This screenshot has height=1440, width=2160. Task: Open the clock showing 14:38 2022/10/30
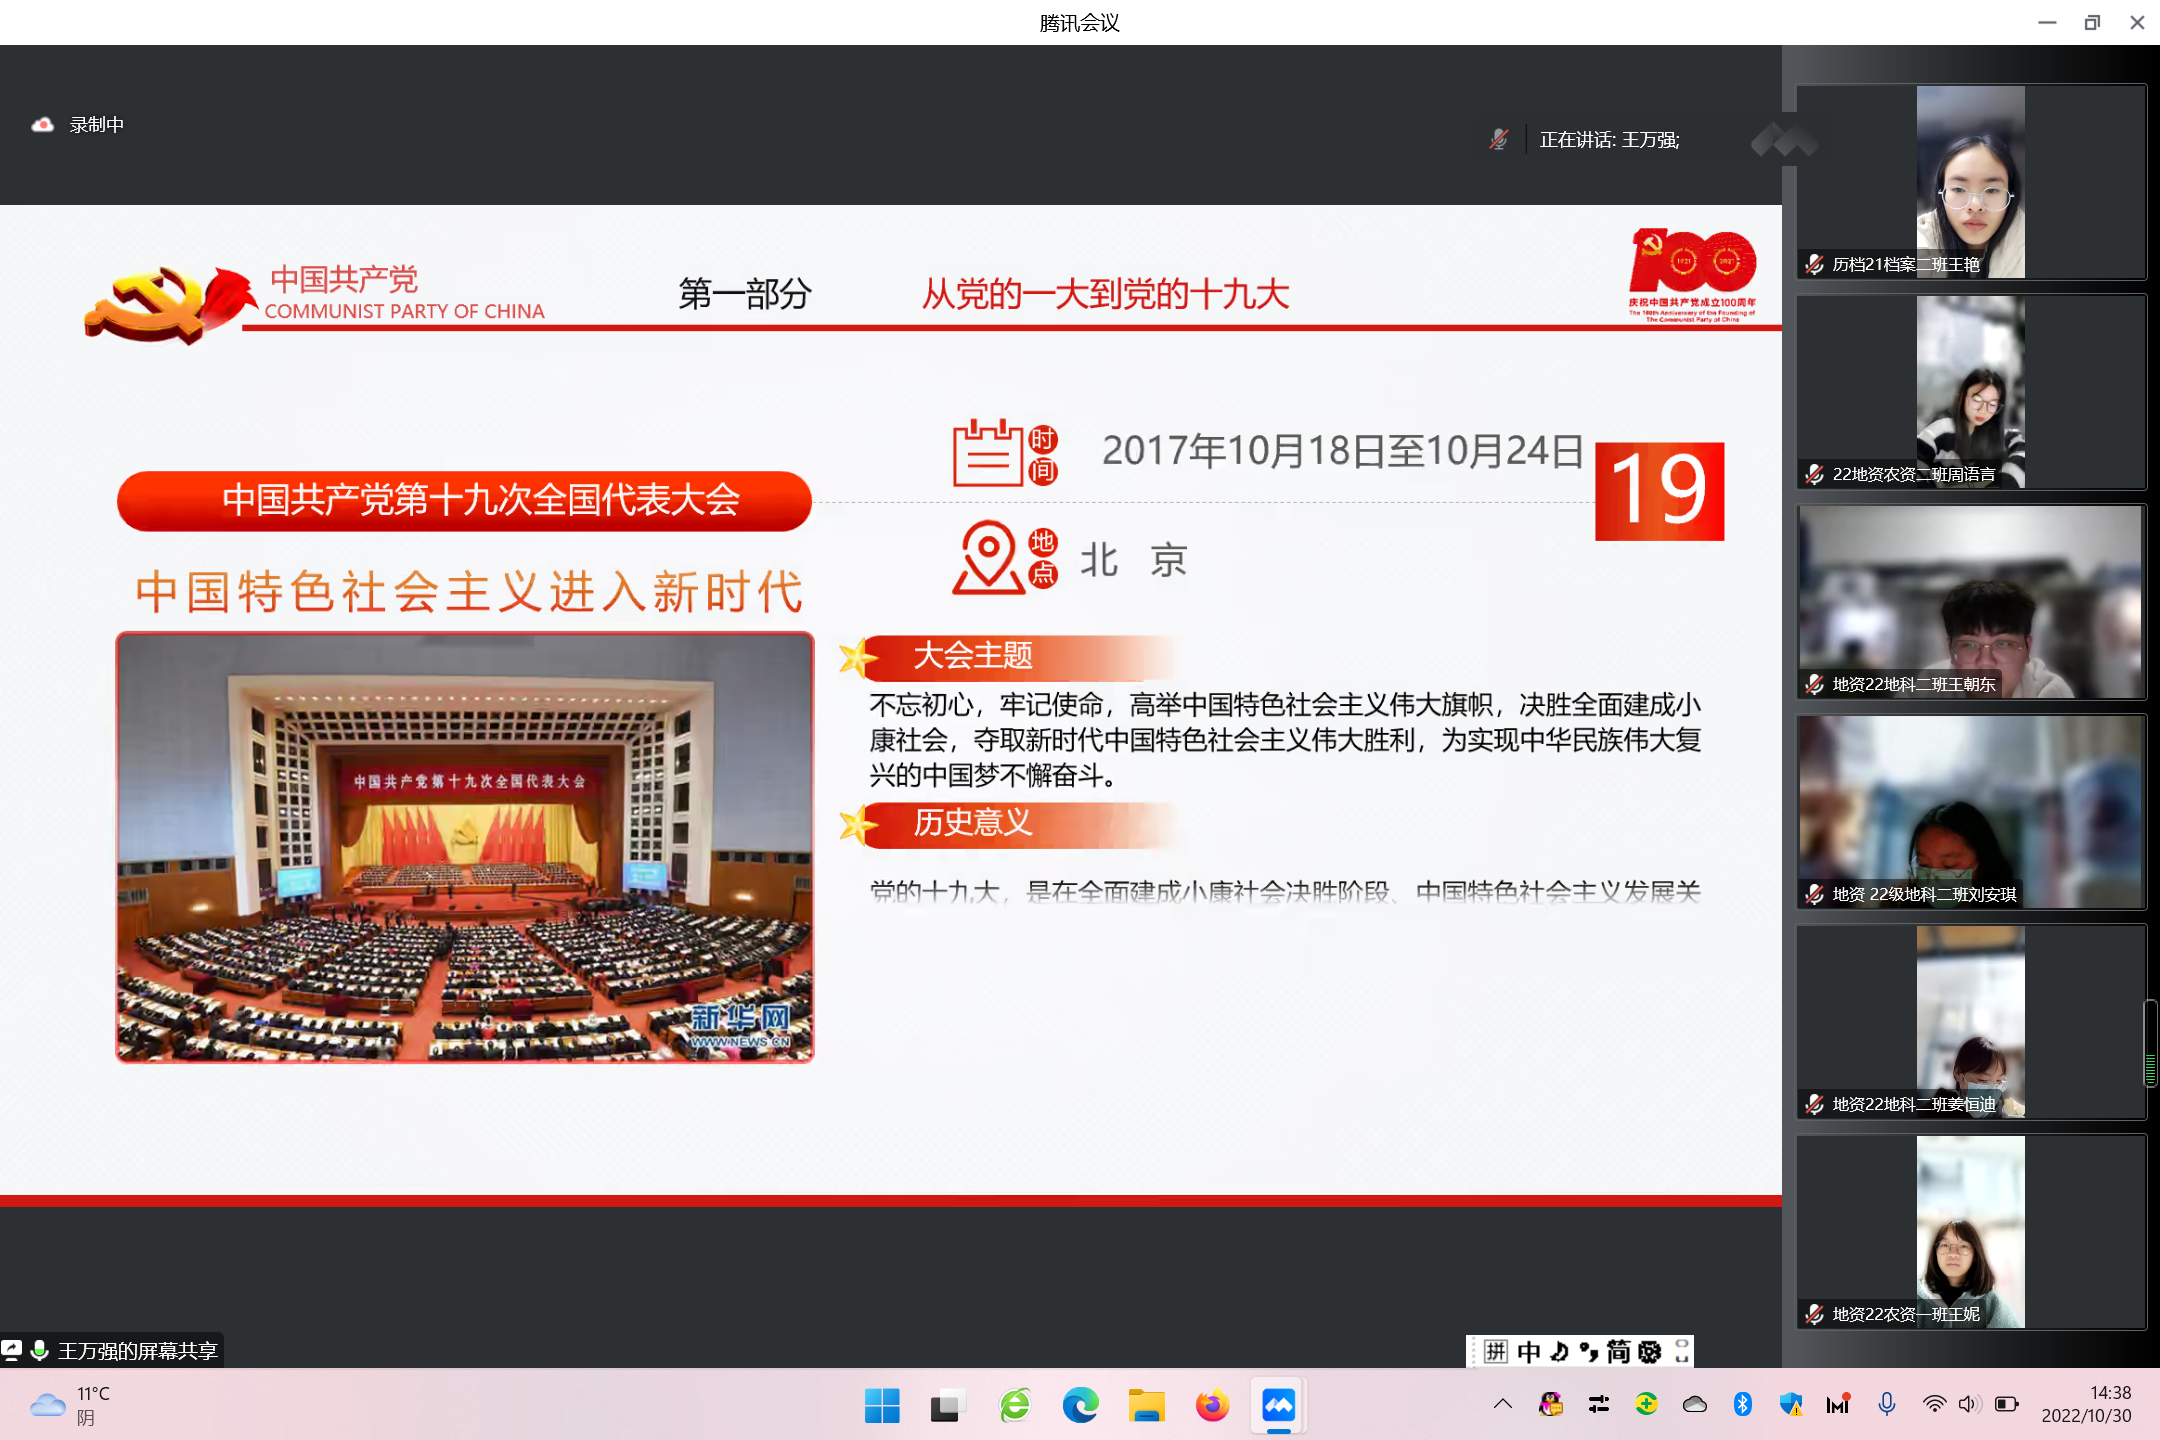pos(2087,1405)
